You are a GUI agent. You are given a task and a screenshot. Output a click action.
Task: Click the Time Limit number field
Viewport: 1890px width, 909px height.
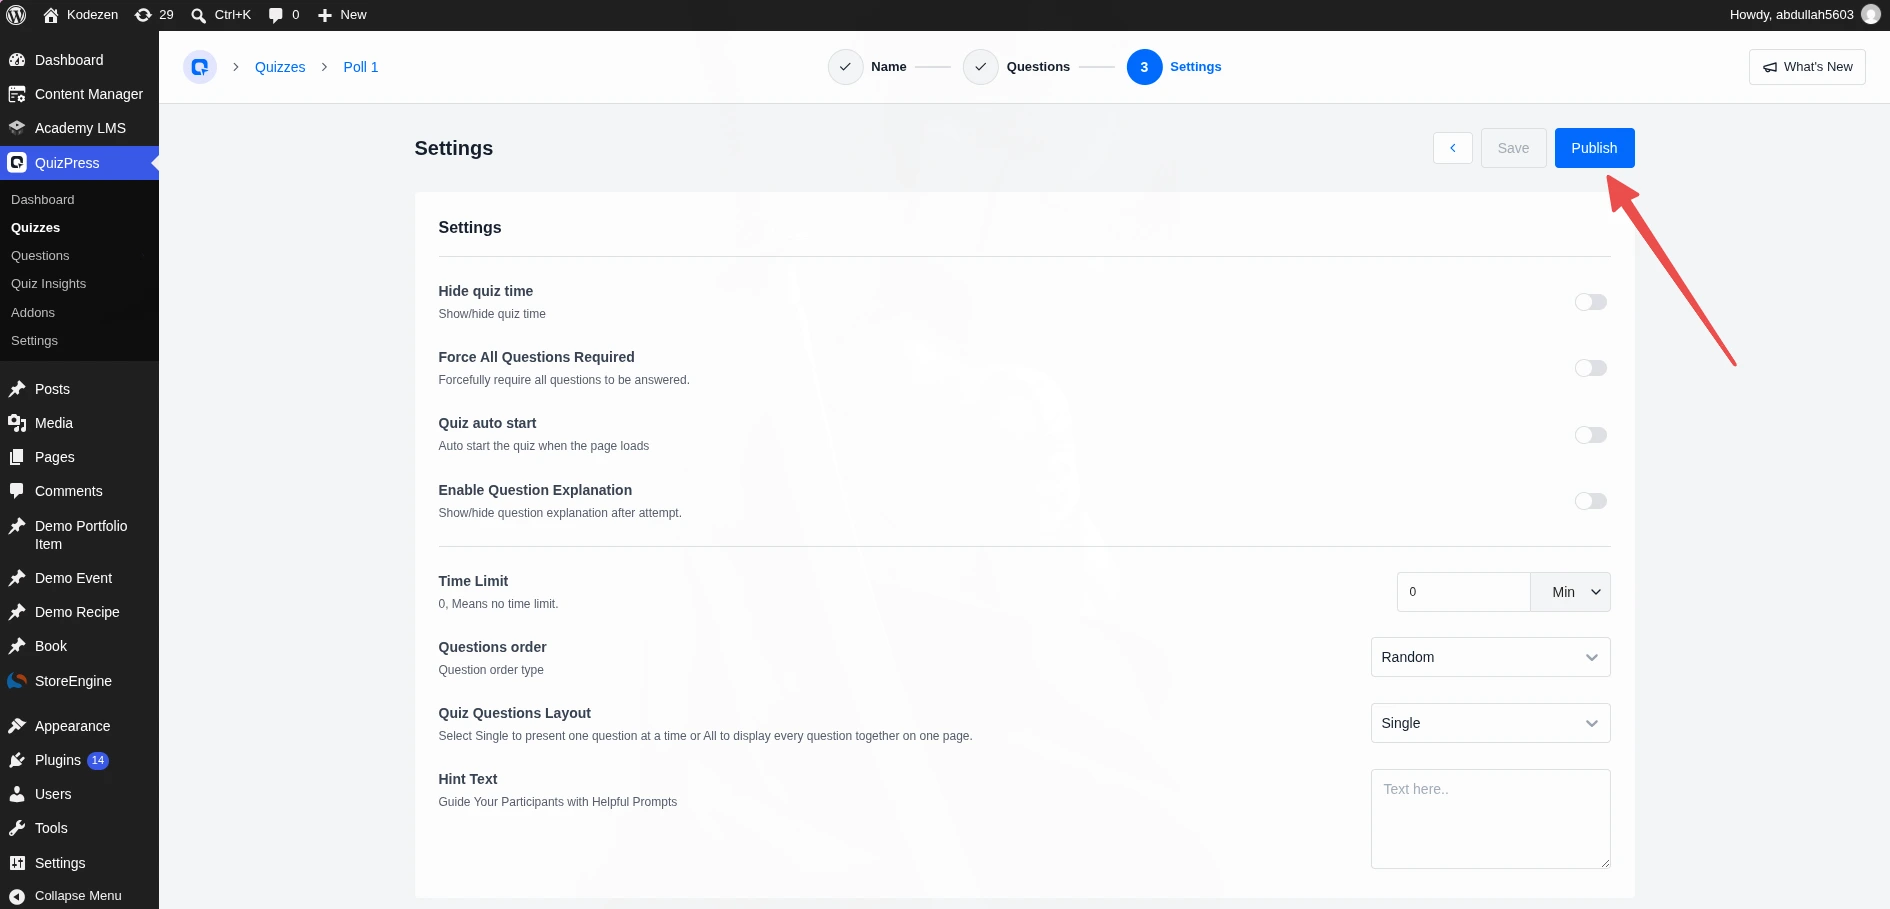tap(1463, 592)
